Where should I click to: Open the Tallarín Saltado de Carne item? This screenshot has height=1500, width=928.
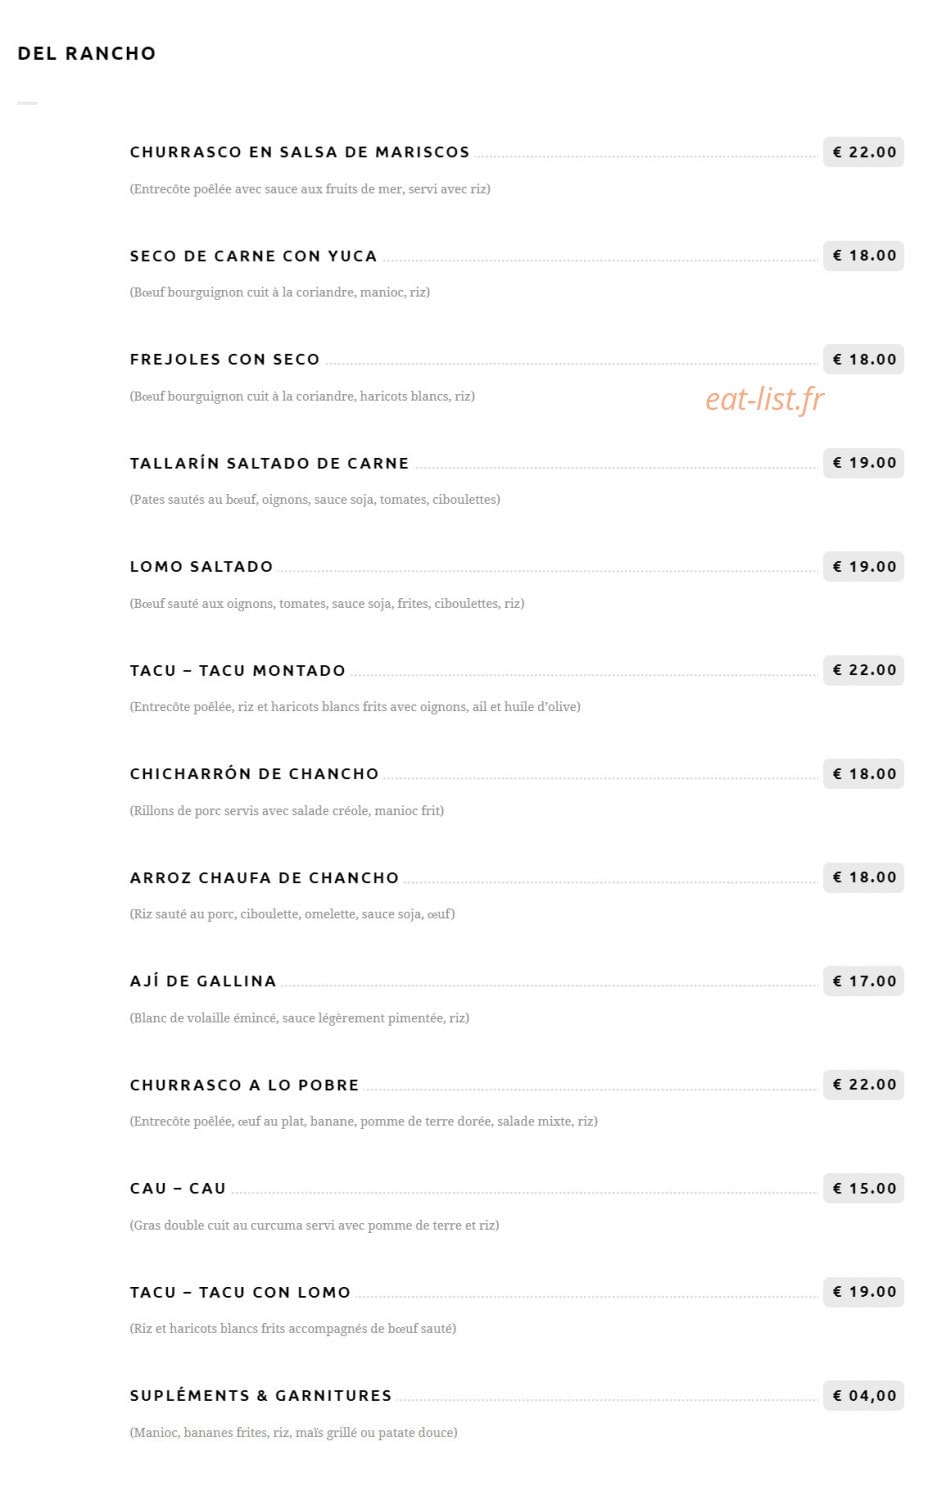coord(269,463)
